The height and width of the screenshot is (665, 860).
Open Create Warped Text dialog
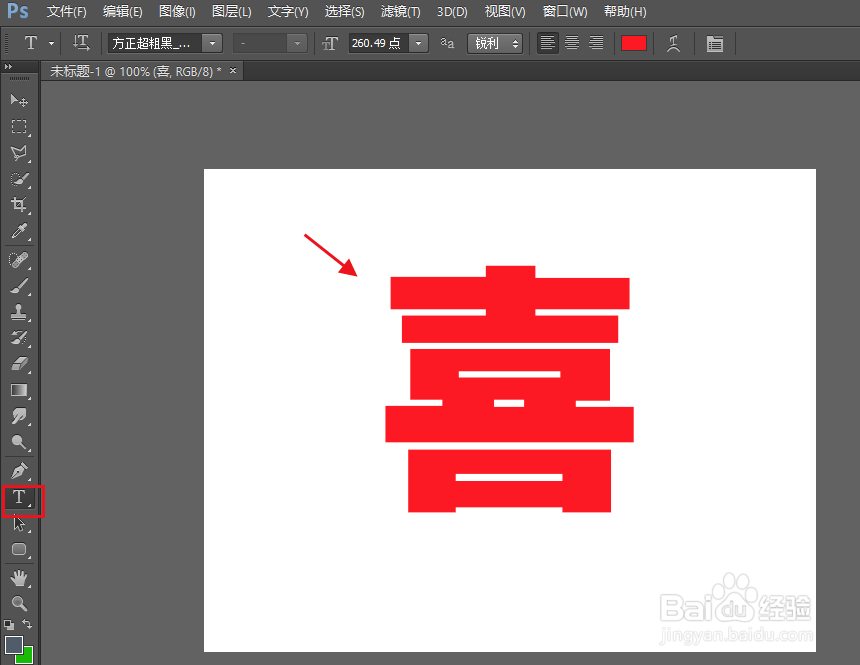[x=674, y=43]
